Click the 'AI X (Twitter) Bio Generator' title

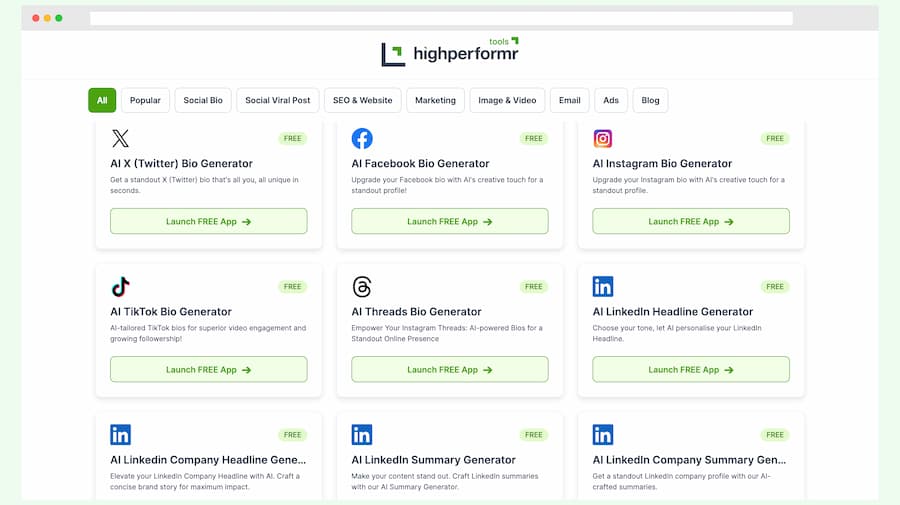click(181, 164)
